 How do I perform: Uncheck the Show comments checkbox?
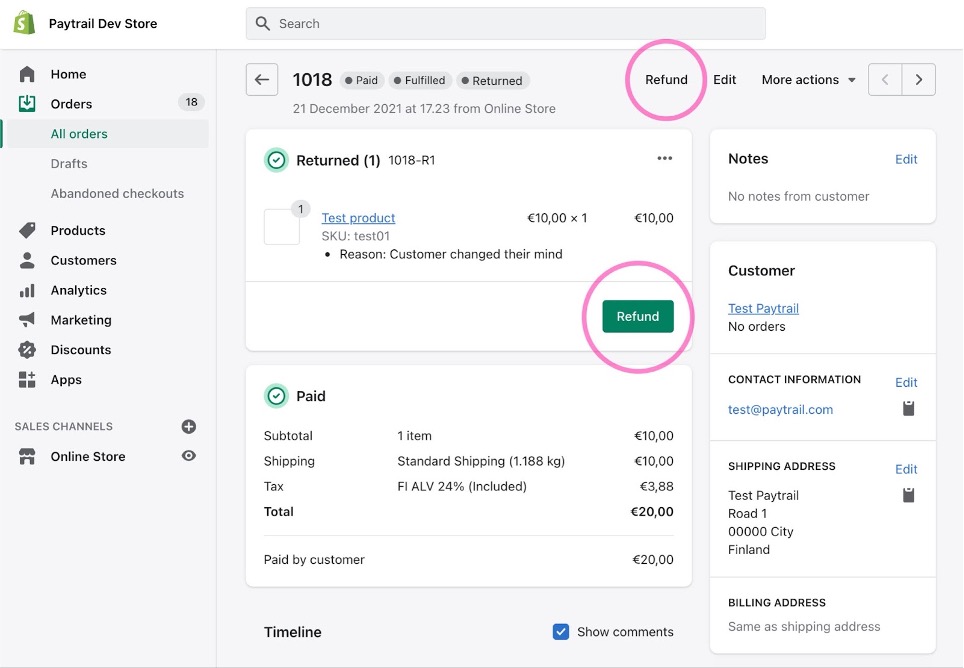coord(561,632)
